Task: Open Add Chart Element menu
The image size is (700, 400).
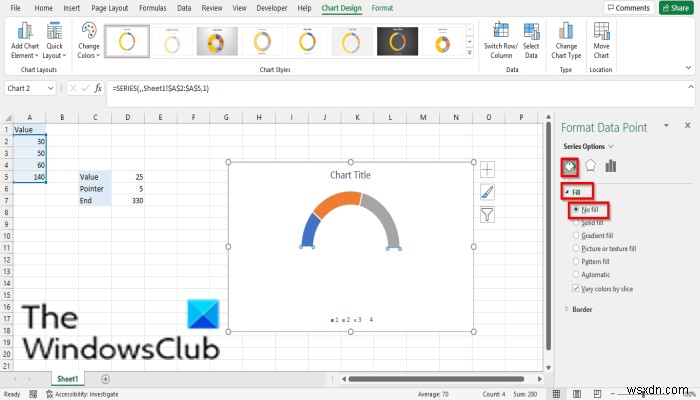Action: pos(25,41)
